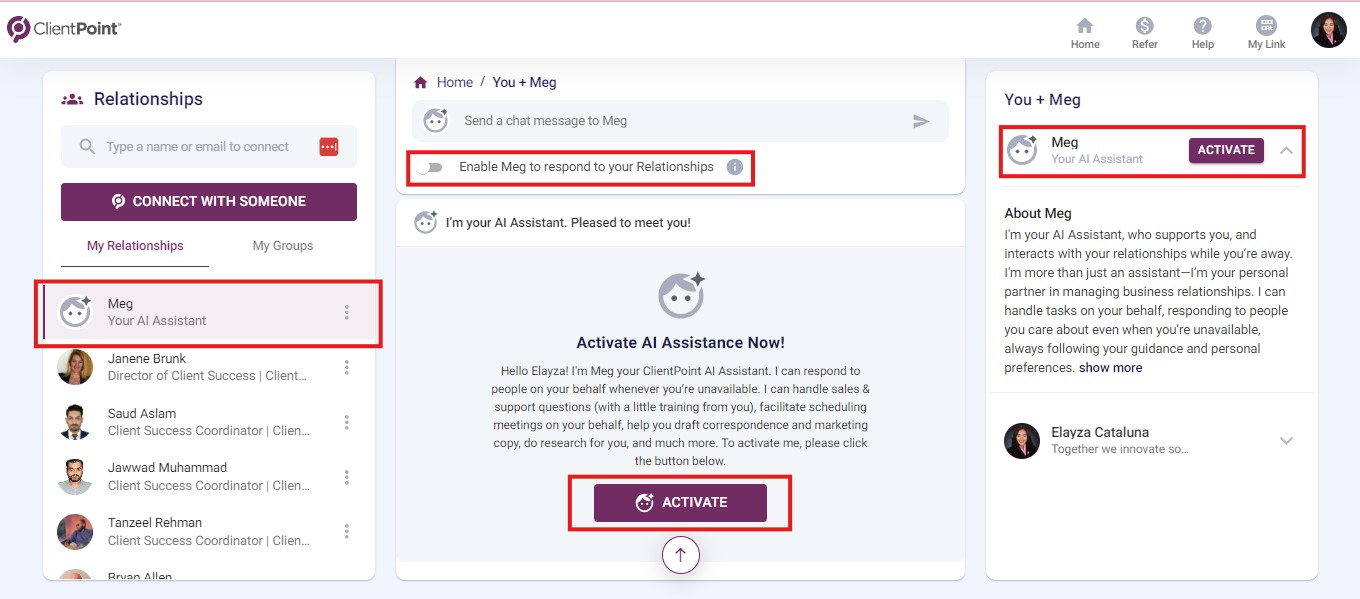
Task: Click the Meg AI Assistant avatar icon
Action: click(x=75, y=310)
